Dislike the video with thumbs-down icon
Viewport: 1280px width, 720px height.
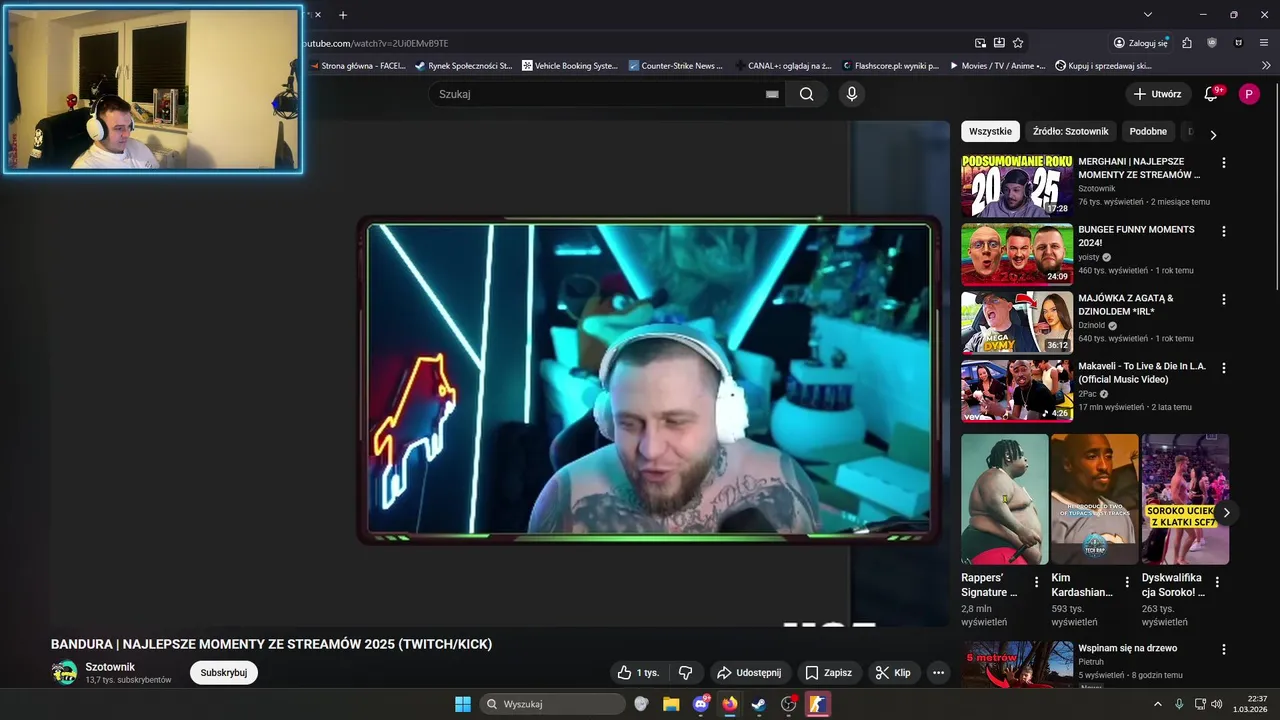[x=685, y=673]
